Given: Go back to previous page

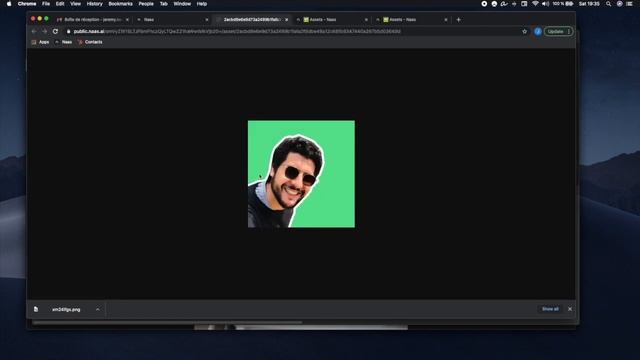Looking at the screenshot, I should click(34, 31).
